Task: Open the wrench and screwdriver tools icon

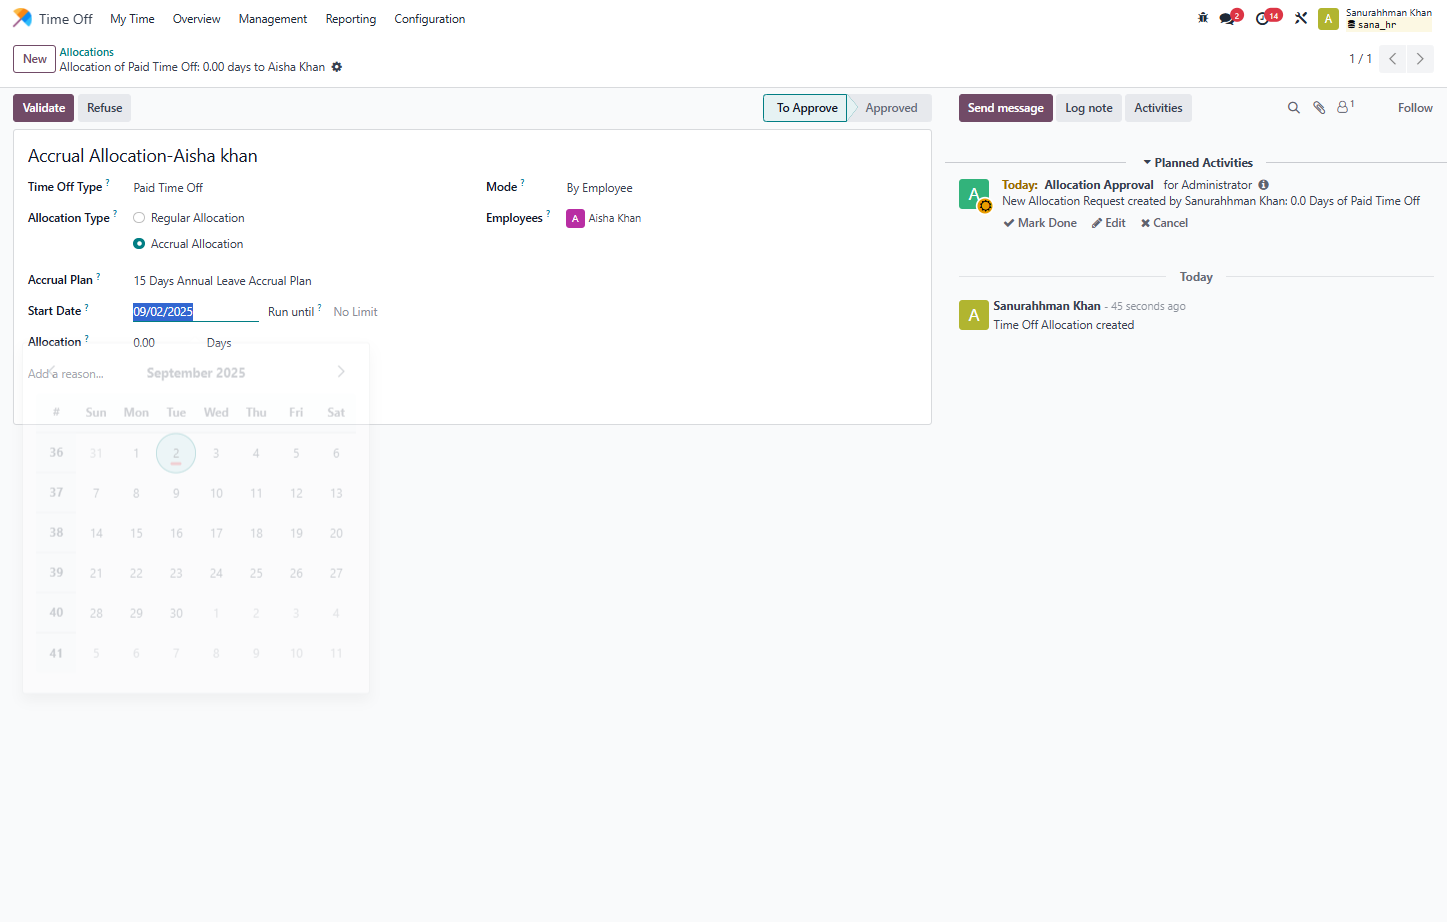Action: tap(1301, 18)
